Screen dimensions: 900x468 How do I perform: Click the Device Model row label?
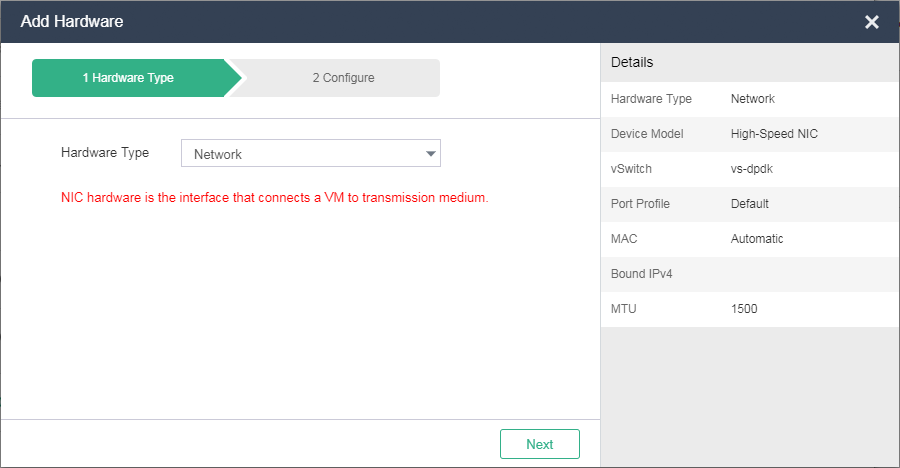pos(647,134)
